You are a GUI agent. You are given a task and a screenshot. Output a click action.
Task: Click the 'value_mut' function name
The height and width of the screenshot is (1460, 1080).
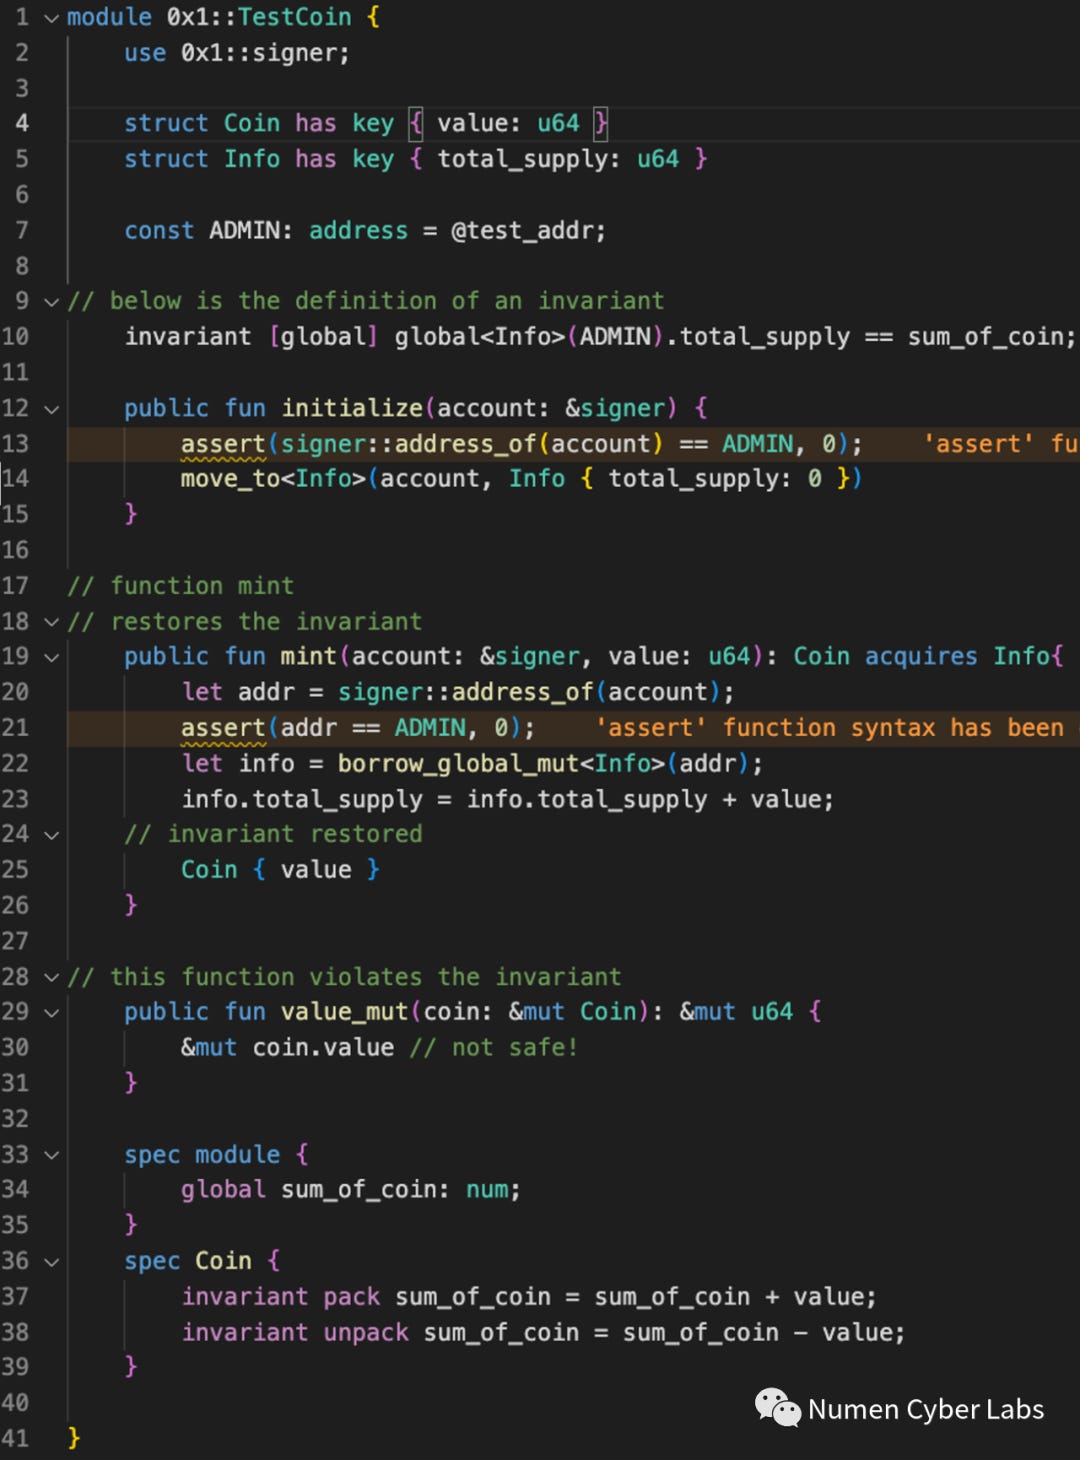pos(345,1012)
